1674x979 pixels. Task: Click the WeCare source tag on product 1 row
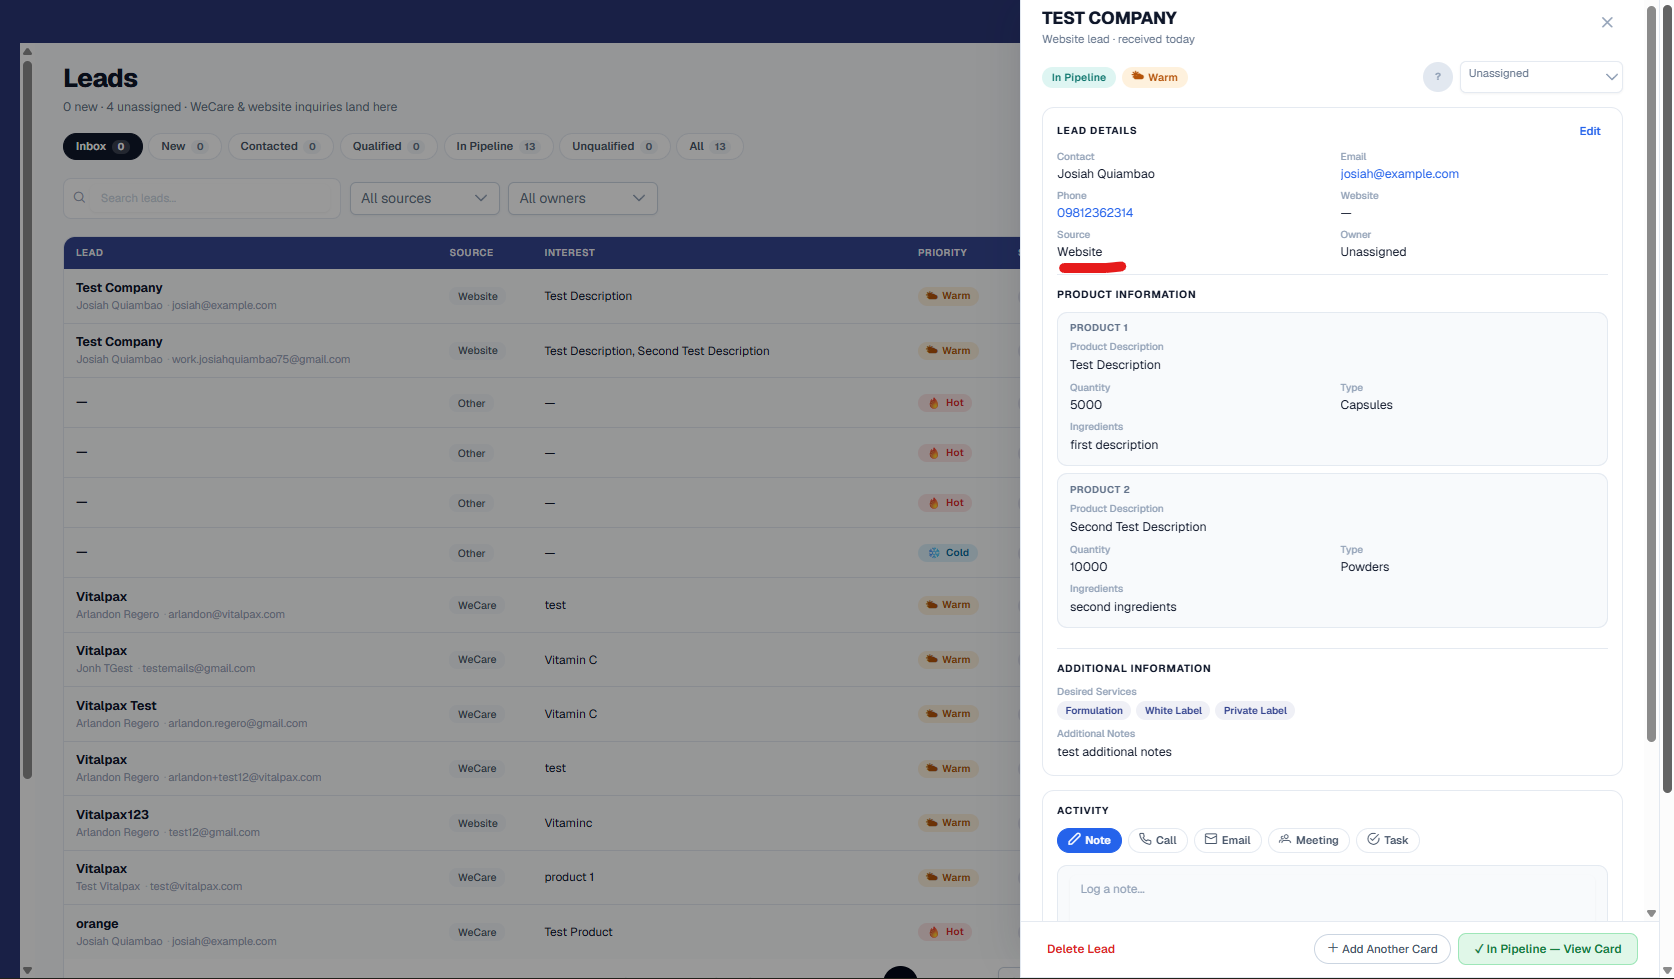click(x=477, y=877)
